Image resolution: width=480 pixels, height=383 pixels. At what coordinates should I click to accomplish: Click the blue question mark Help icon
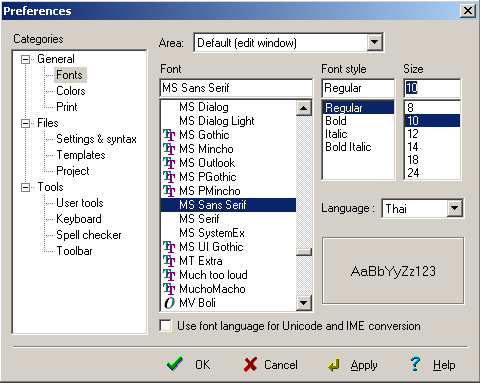(x=415, y=364)
